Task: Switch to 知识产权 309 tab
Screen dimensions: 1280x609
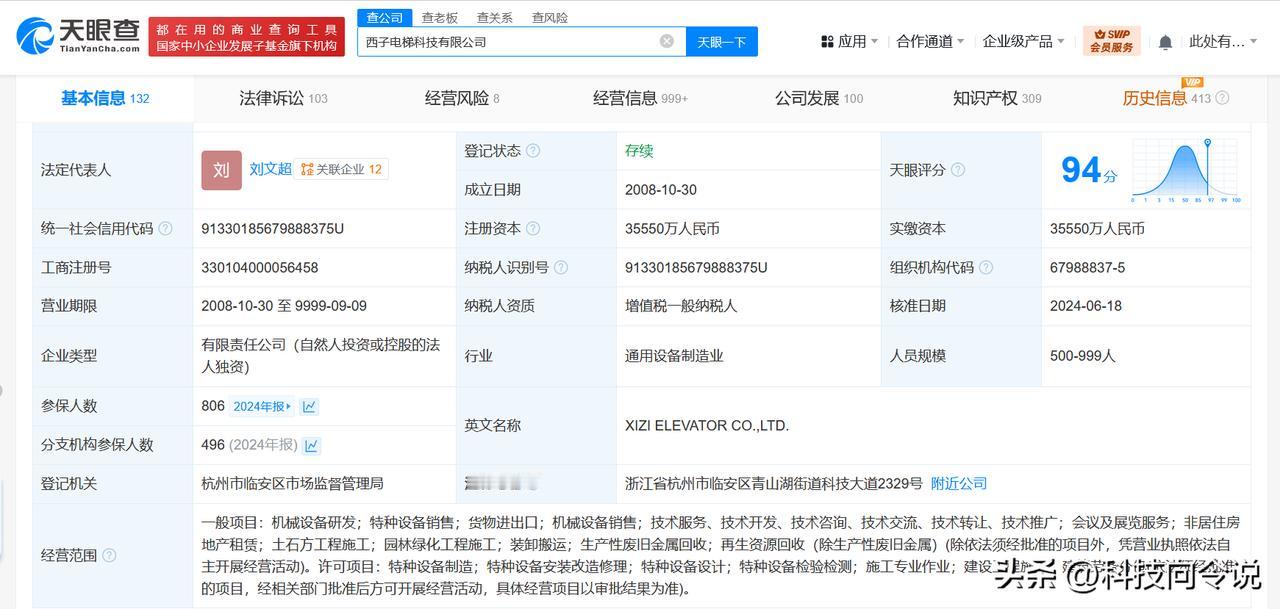Action: [x=997, y=98]
